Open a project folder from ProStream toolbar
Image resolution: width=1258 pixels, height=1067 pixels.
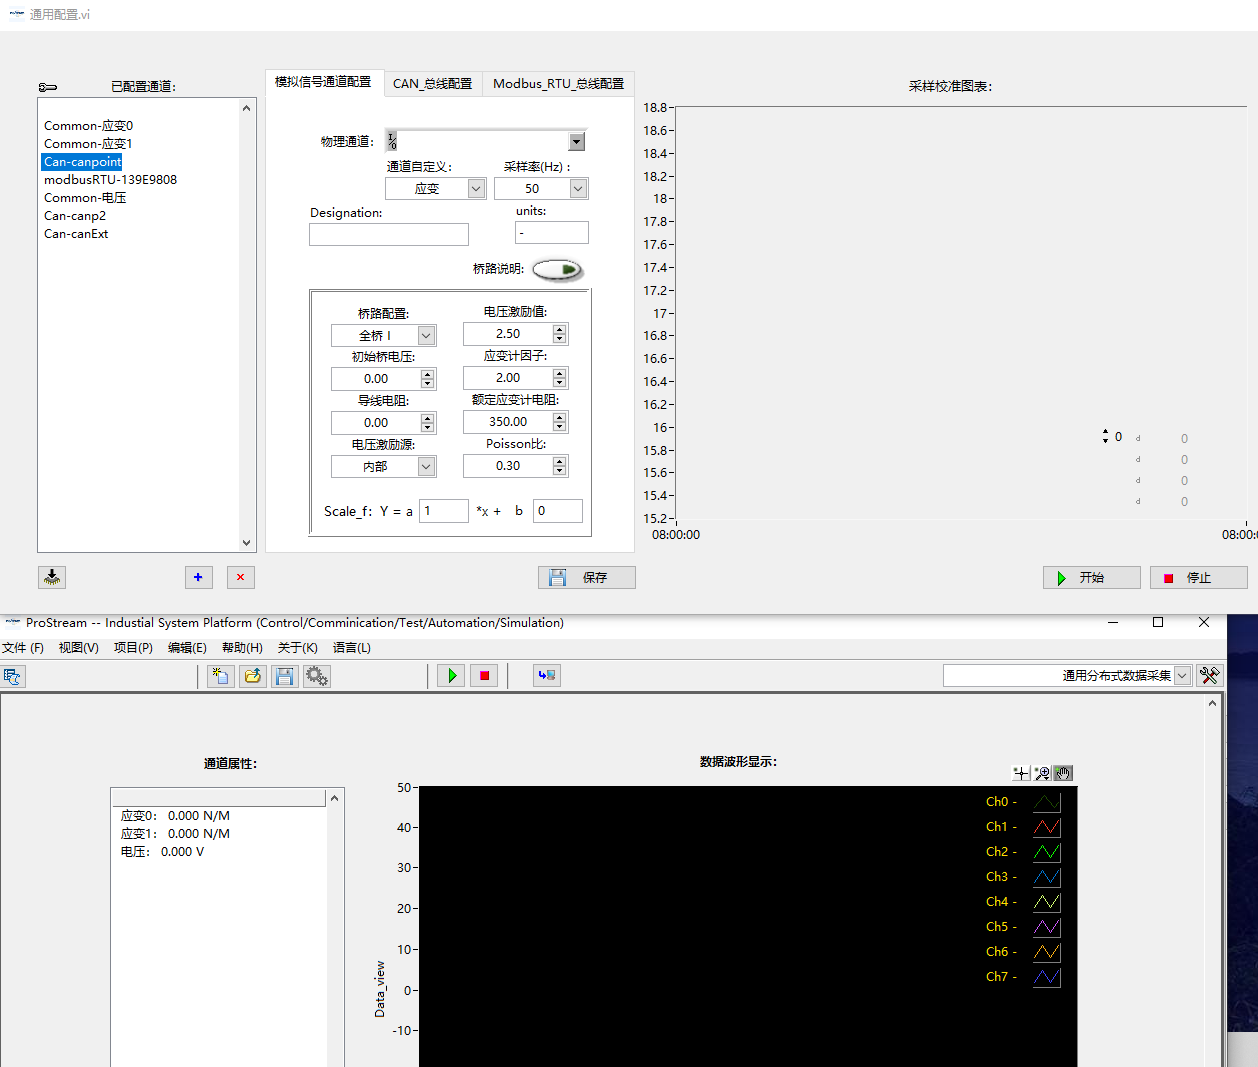253,676
